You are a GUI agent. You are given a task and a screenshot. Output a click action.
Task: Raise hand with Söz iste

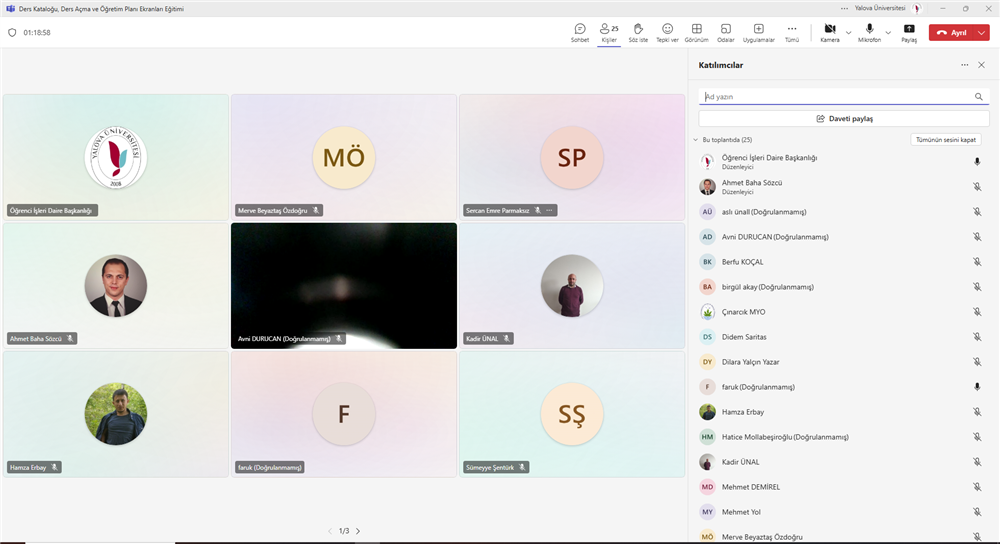pos(638,33)
